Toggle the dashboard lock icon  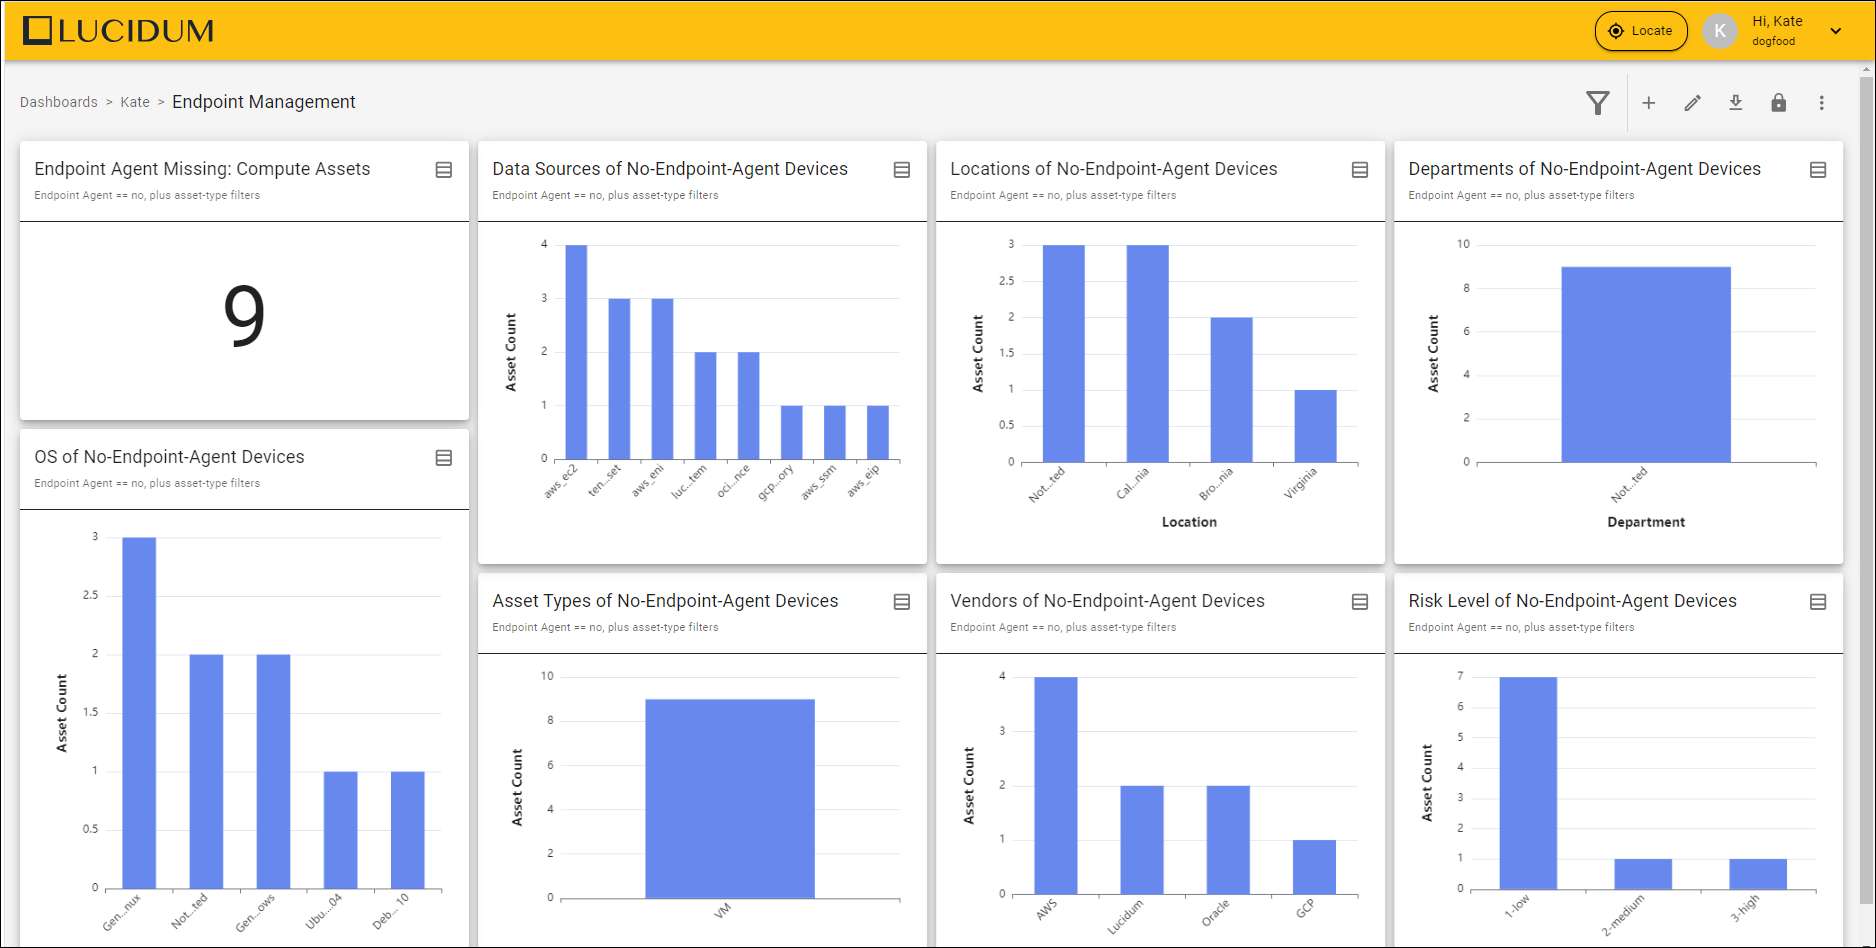tap(1779, 103)
